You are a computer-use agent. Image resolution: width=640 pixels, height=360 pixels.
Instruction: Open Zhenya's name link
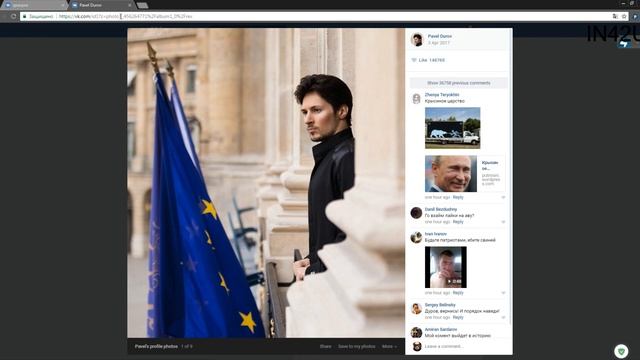tap(442, 95)
